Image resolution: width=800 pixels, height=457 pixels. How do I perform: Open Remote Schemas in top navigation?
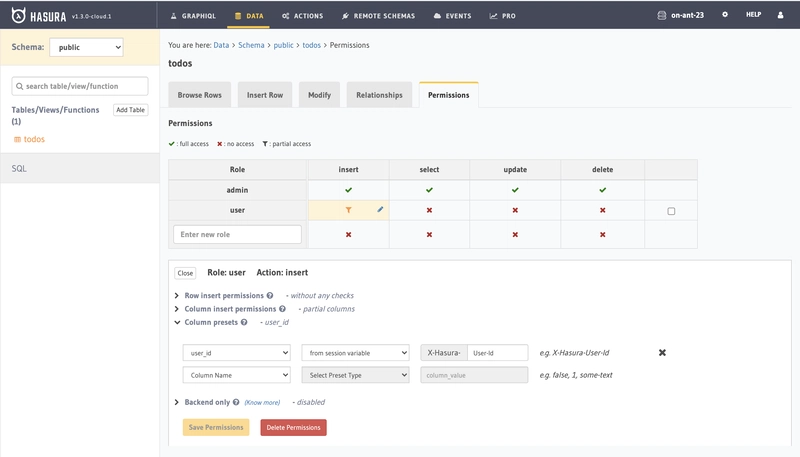coord(379,16)
